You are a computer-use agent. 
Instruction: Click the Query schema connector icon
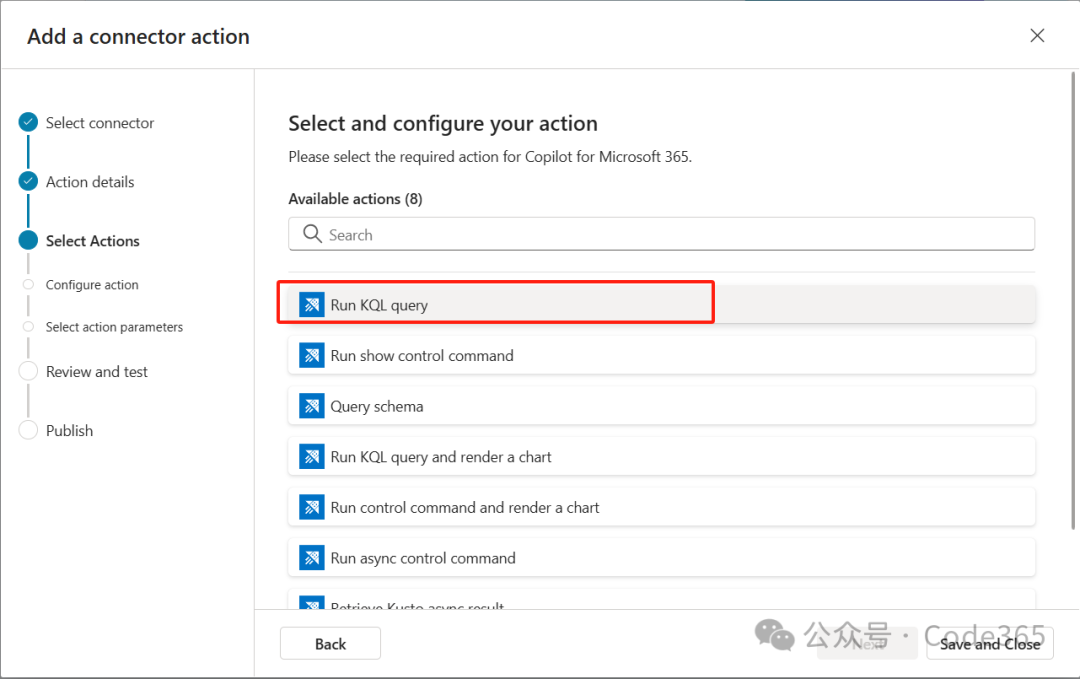pos(312,406)
